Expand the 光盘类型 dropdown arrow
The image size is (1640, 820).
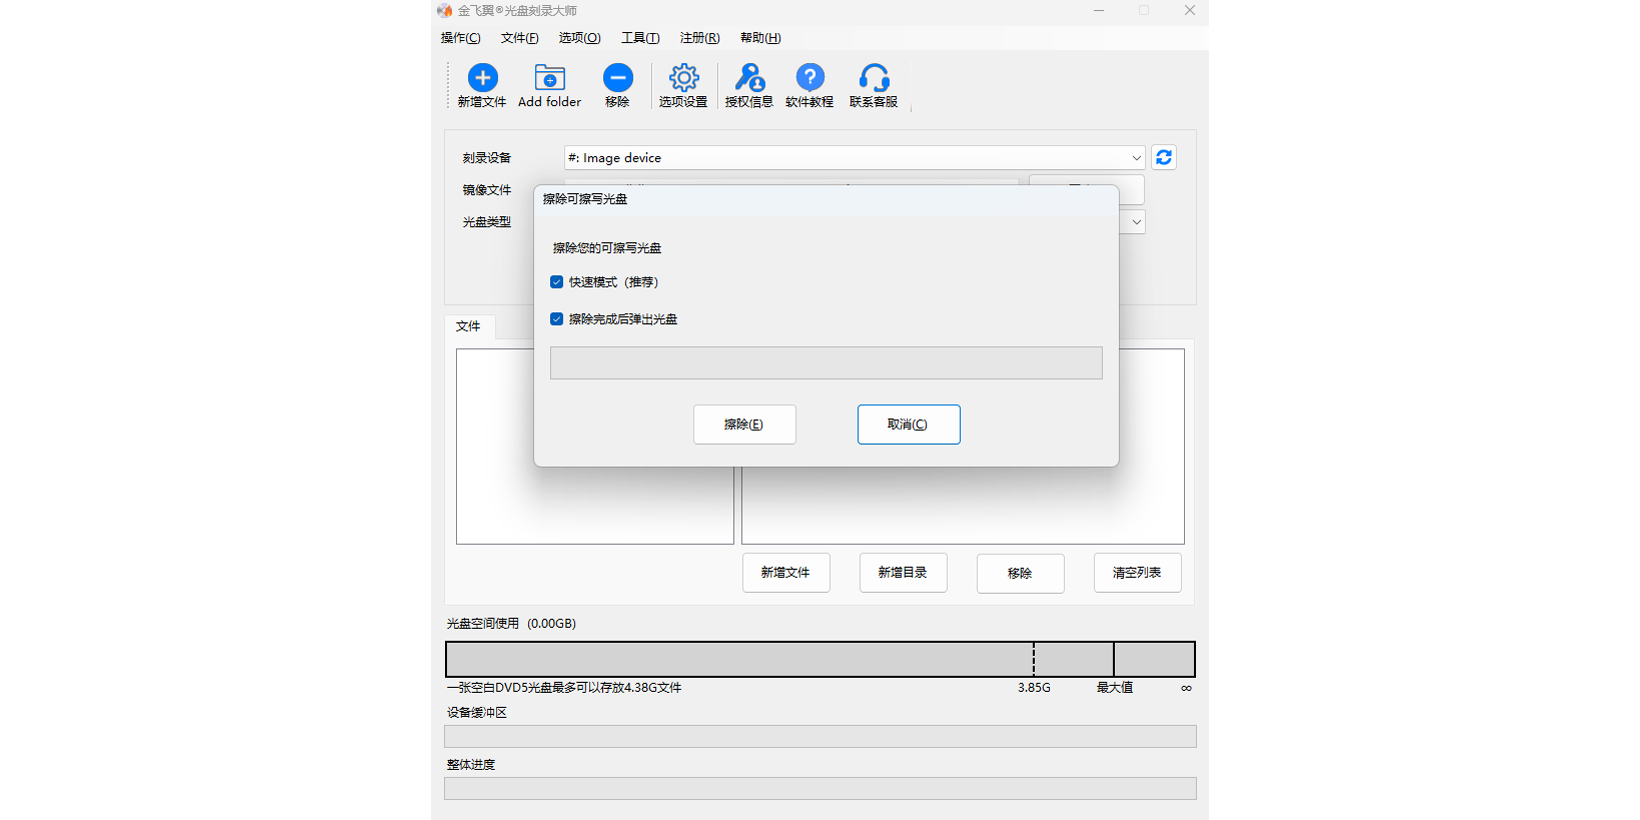pos(1136,222)
